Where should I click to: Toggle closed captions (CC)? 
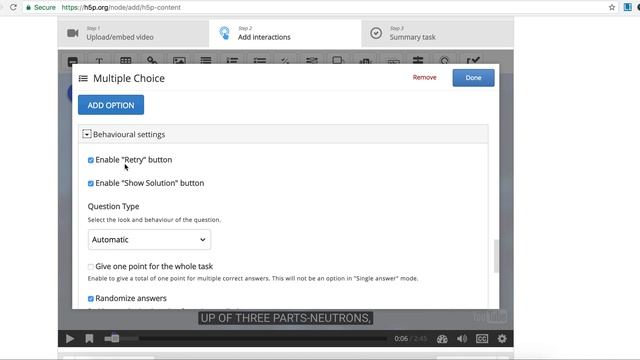point(482,339)
